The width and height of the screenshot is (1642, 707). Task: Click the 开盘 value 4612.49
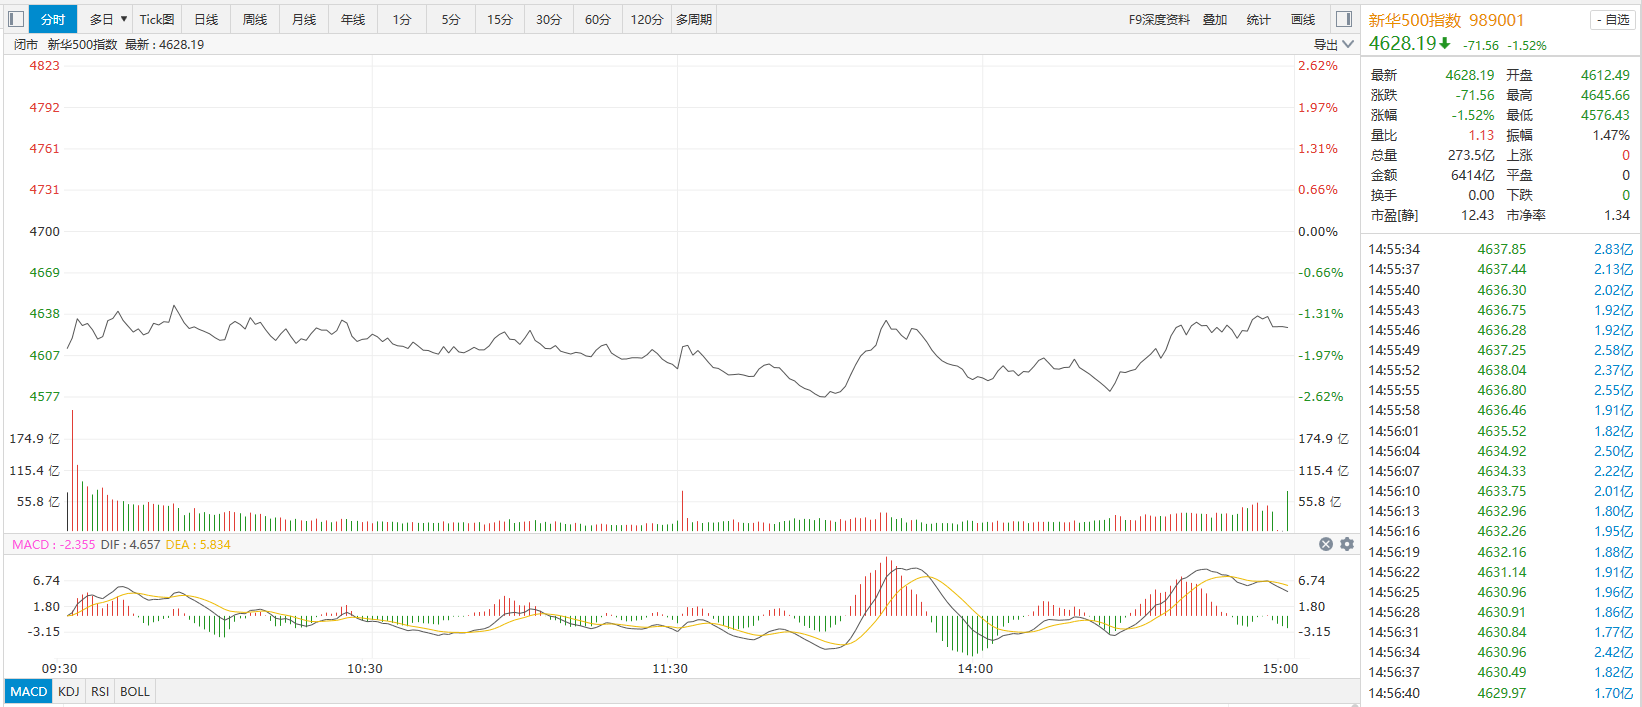coord(1605,75)
